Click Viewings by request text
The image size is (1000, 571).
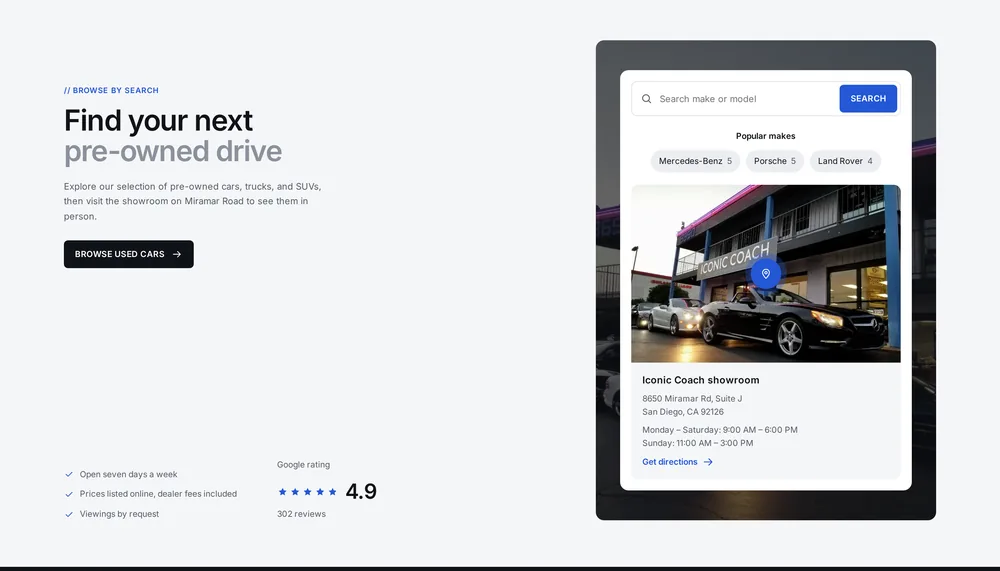coord(119,514)
